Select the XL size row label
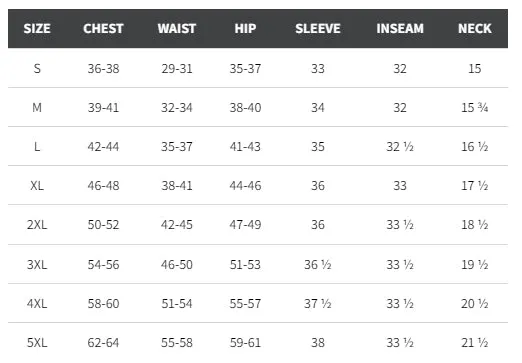The height and width of the screenshot is (363, 522). click(x=37, y=186)
